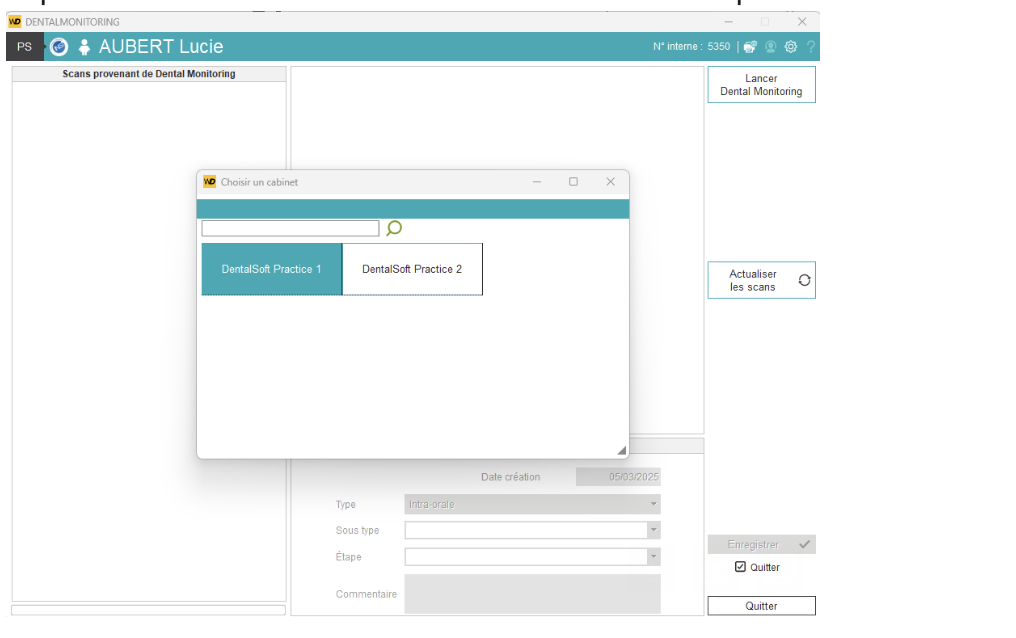Open the Étape dropdown
The height and width of the screenshot is (638, 1016).
coord(533,556)
